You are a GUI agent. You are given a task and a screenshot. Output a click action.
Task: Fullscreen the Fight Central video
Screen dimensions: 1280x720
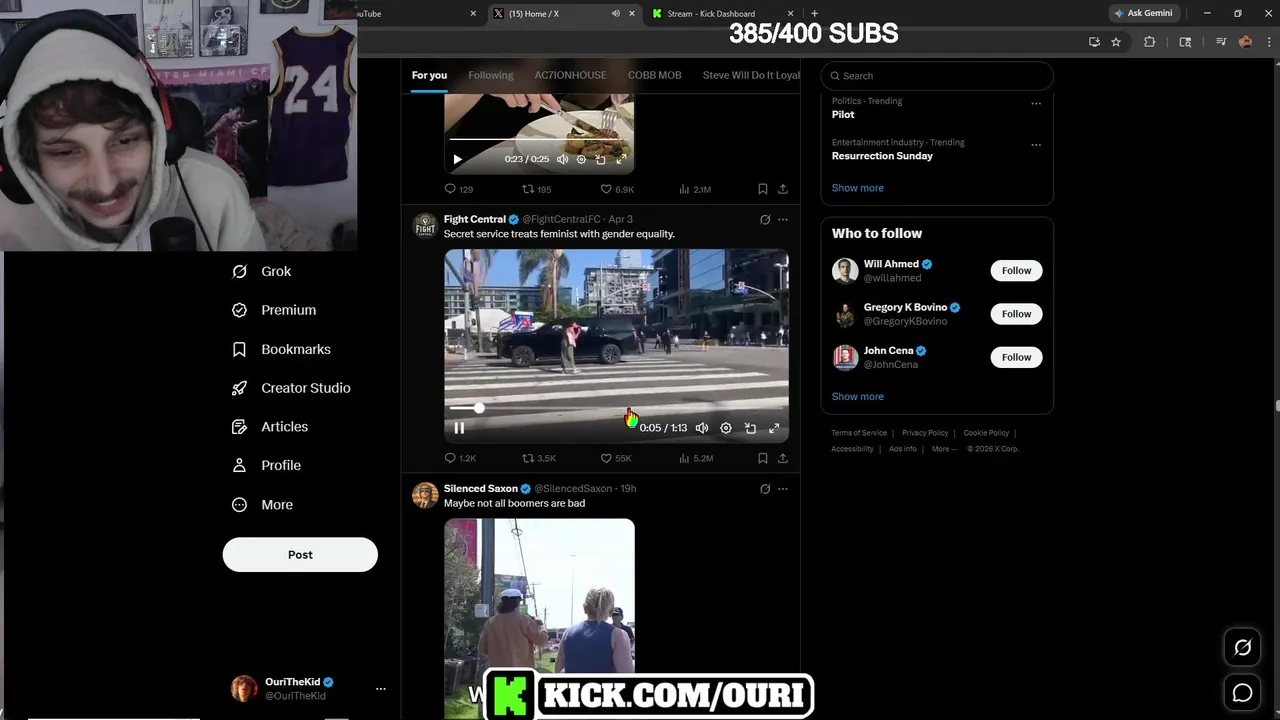click(774, 428)
